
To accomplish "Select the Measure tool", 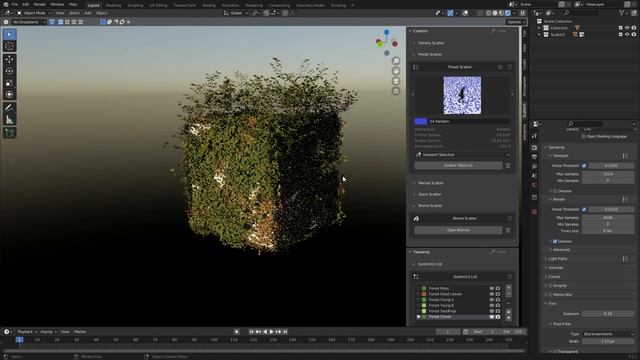I will click(x=9, y=120).
